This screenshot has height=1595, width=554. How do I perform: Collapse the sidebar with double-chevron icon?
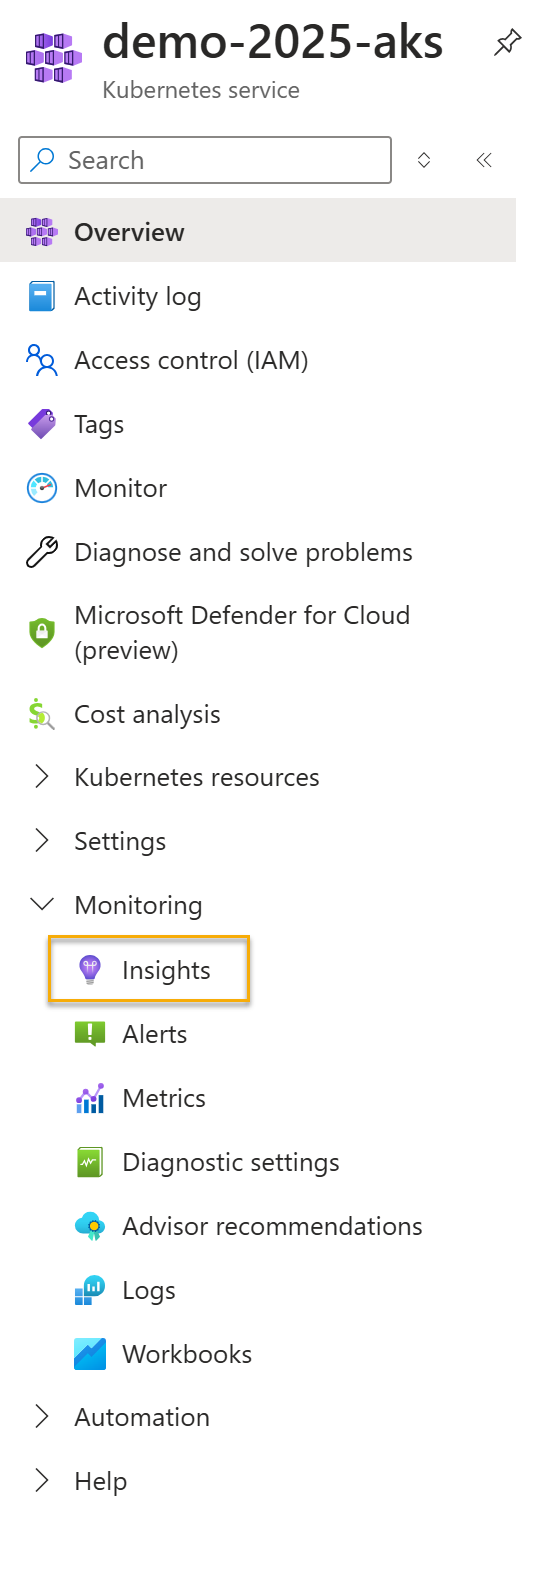pos(484,160)
